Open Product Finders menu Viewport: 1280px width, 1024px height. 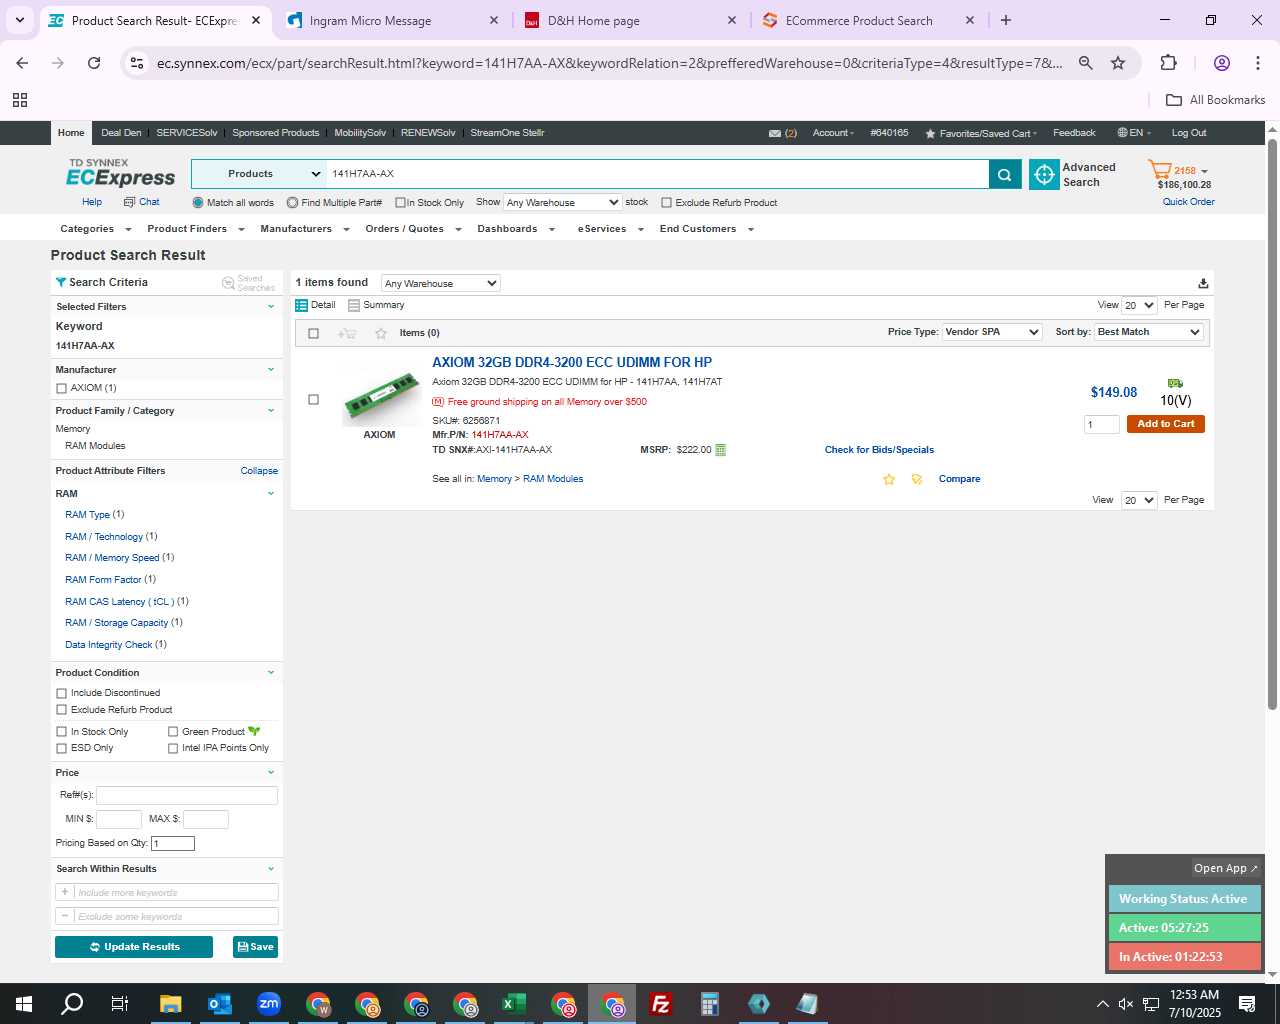coord(196,229)
